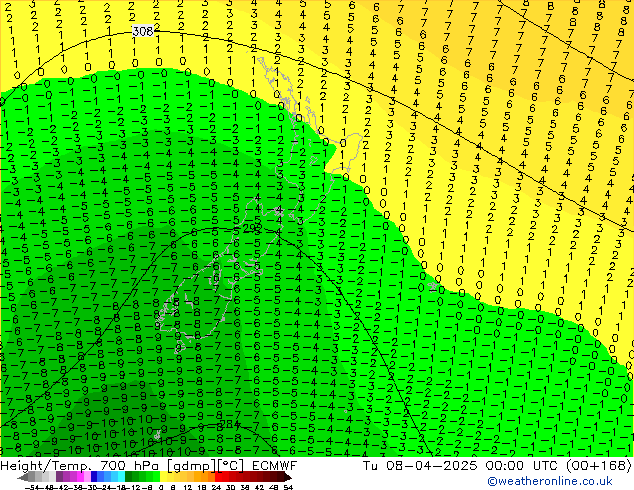Click the bright red segment of the color scale

pyautogui.click(x=218, y=477)
